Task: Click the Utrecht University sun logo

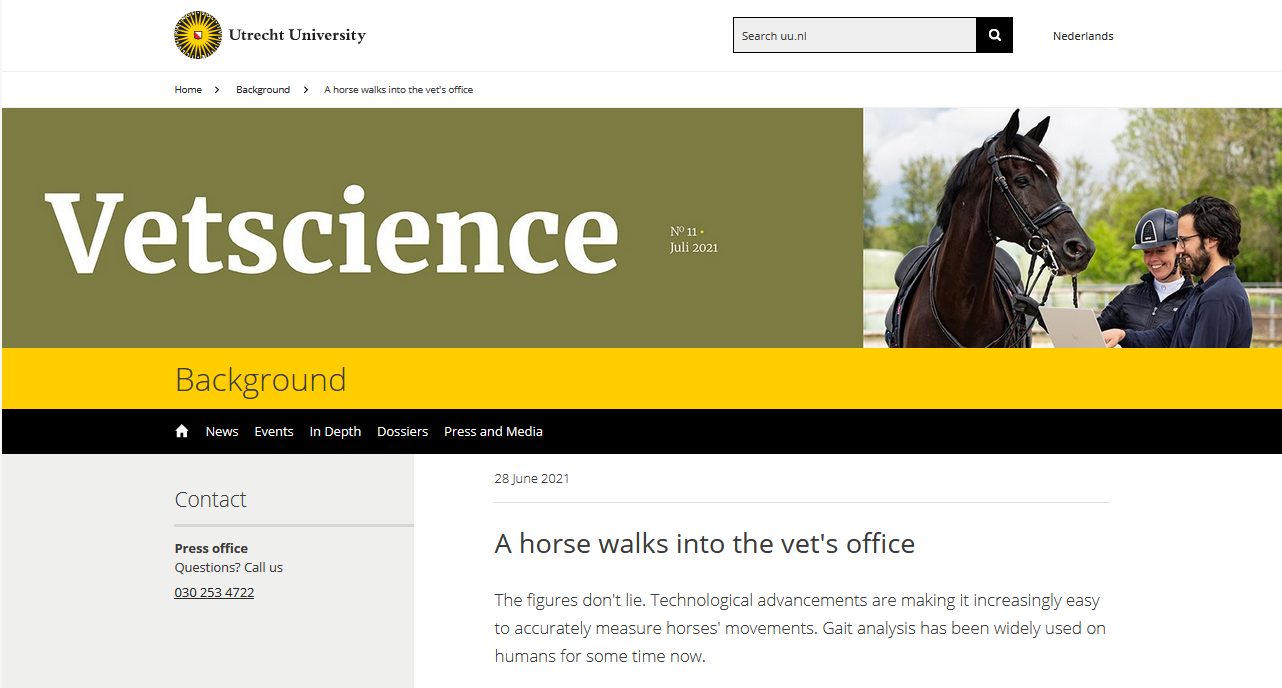Action: 198,36
